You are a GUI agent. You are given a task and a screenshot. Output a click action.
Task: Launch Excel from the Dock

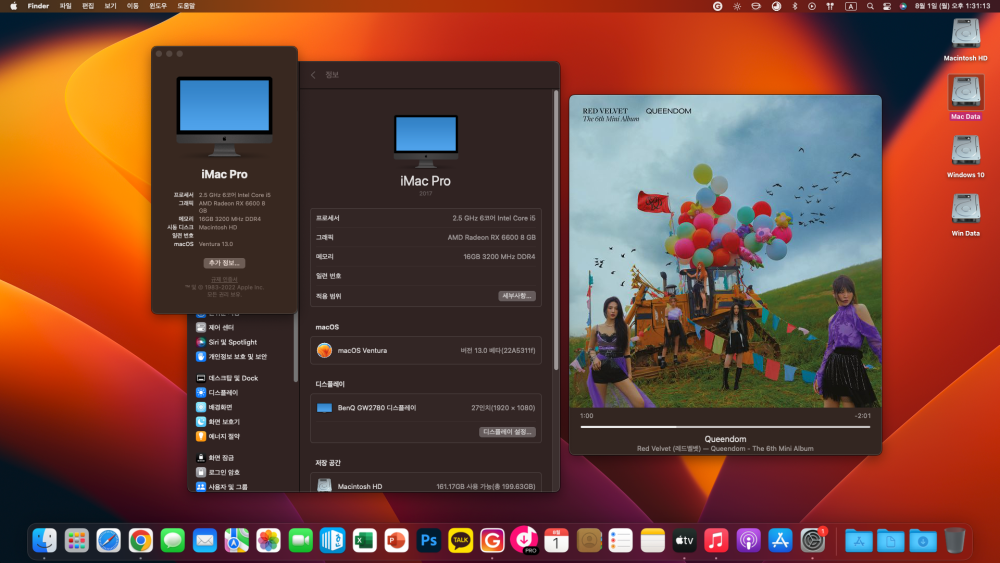pos(364,541)
